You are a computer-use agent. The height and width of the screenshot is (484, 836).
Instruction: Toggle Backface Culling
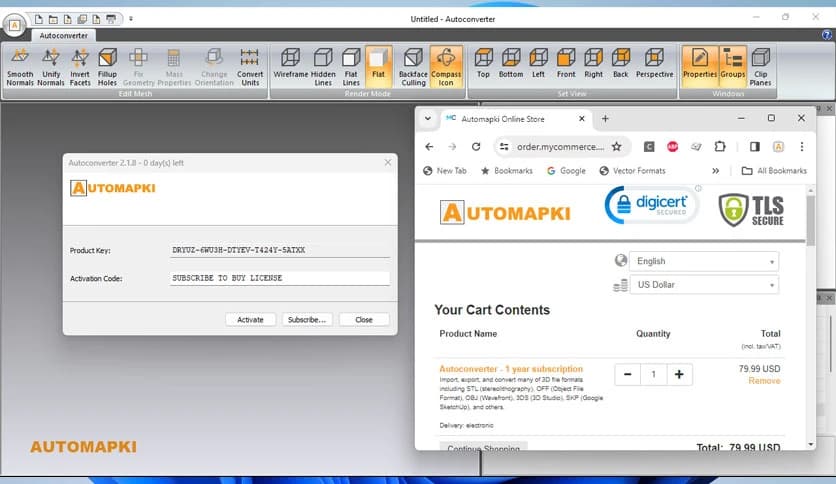tap(413, 67)
